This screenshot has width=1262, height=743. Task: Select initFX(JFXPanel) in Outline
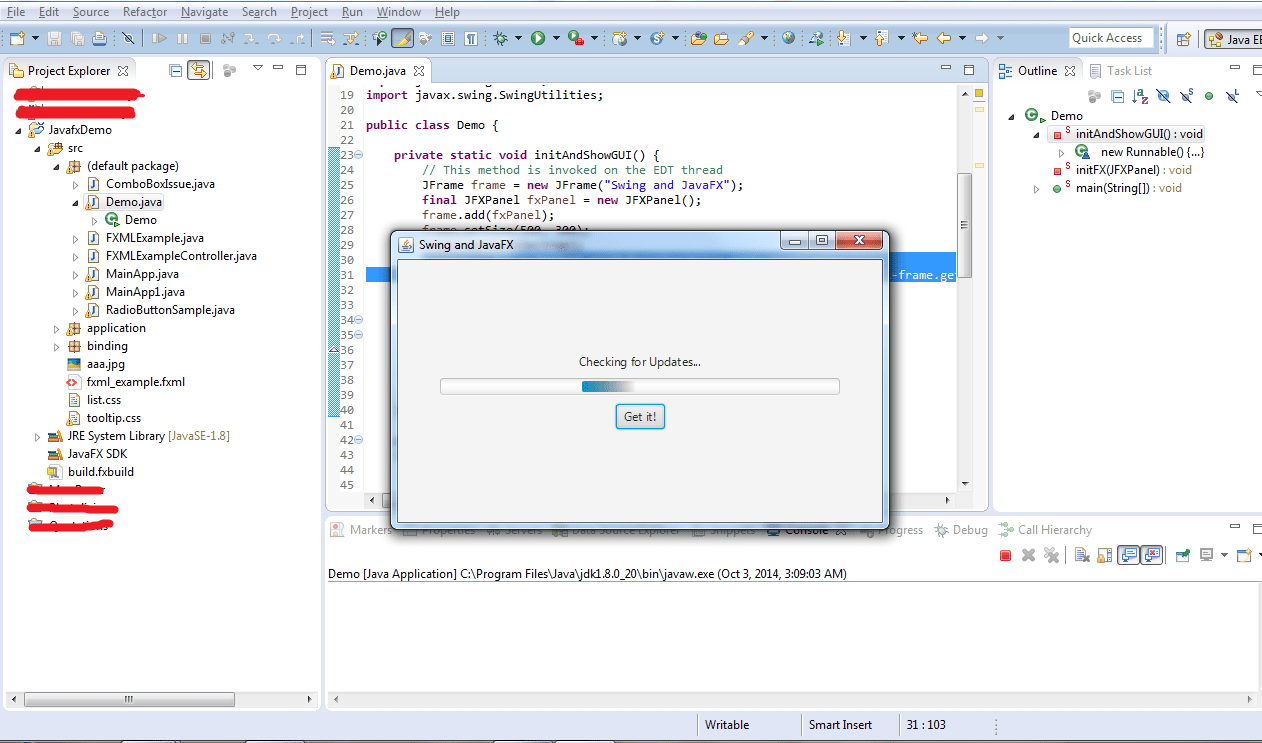[x=1134, y=170]
